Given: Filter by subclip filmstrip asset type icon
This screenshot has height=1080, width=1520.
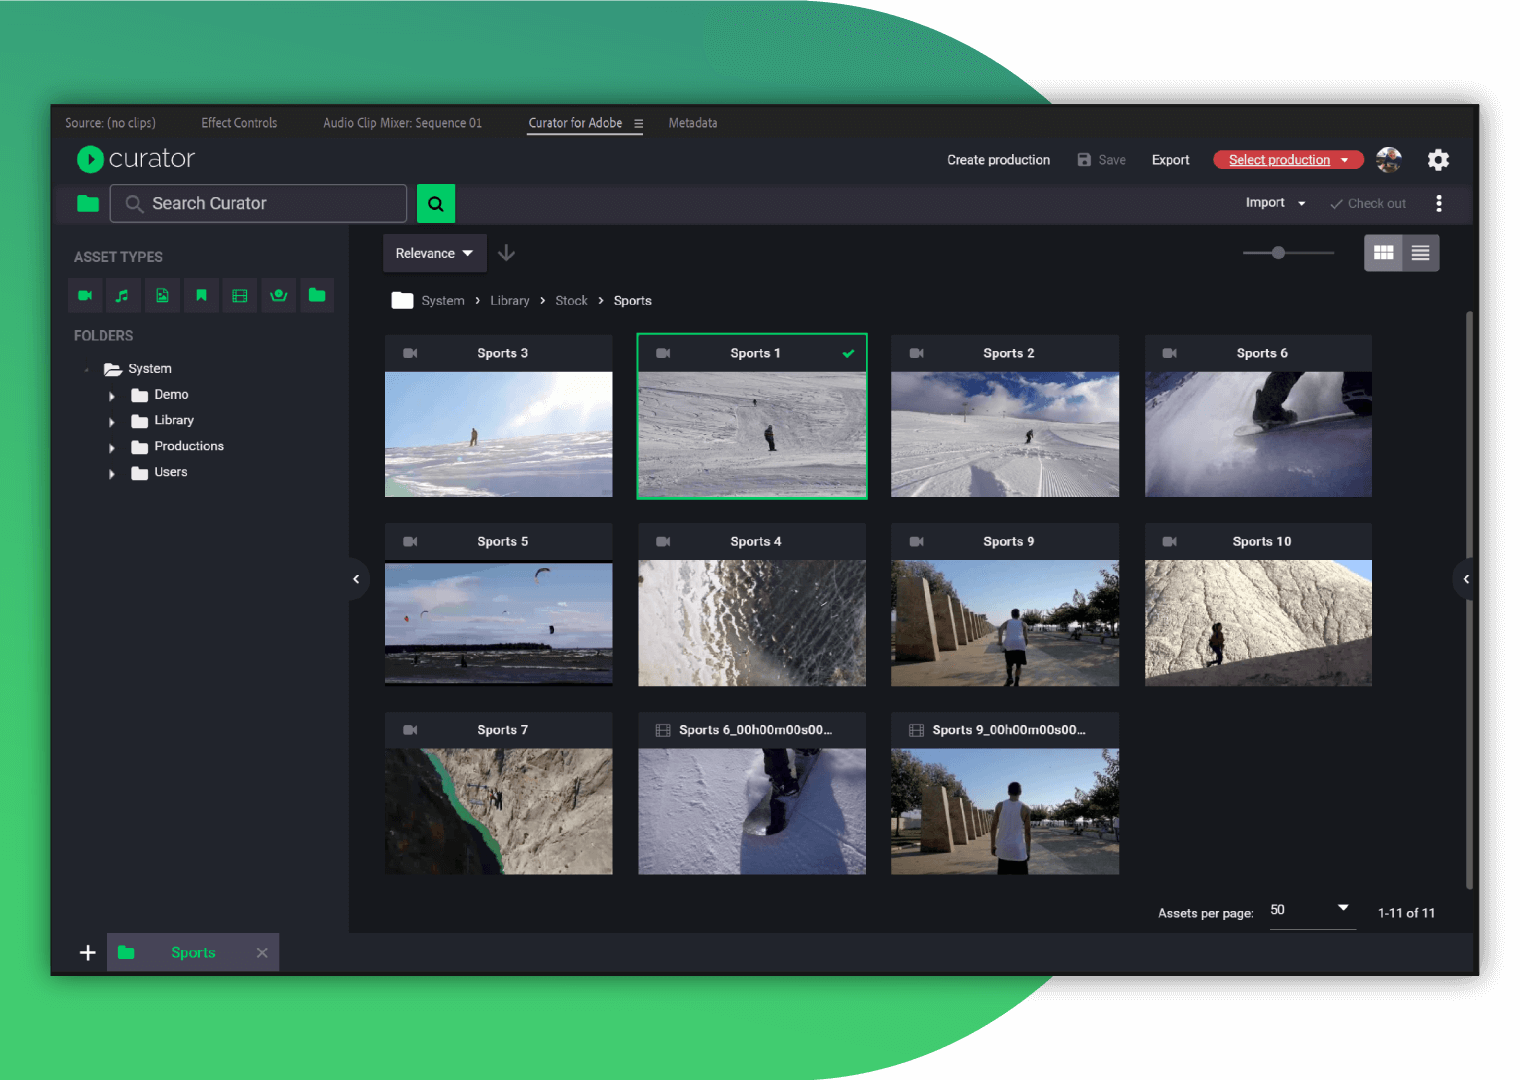Looking at the screenshot, I should click(x=240, y=295).
